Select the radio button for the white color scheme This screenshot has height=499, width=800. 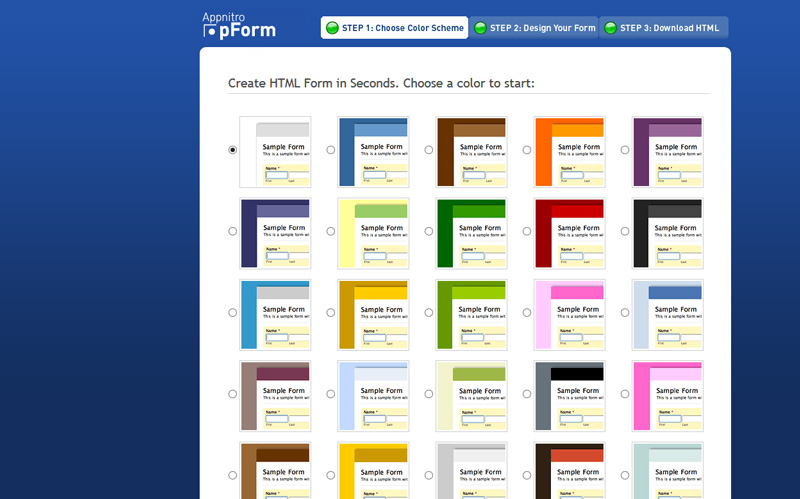pyautogui.click(x=233, y=150)
